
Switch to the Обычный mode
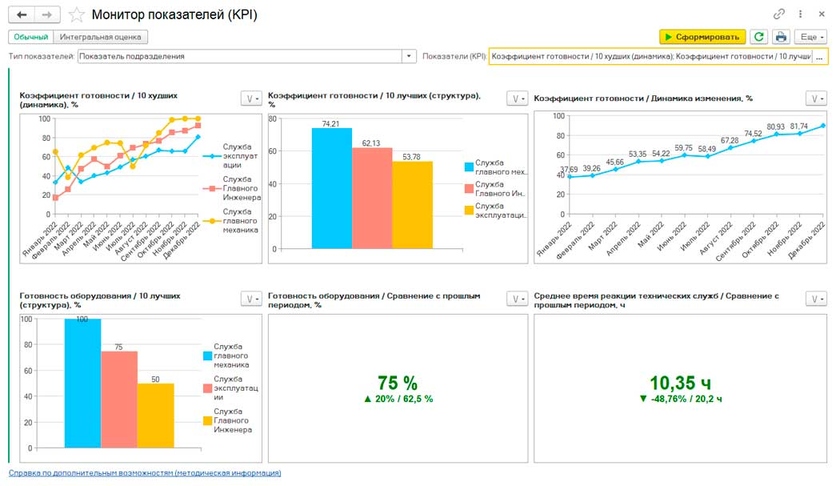tap(31, 37)
